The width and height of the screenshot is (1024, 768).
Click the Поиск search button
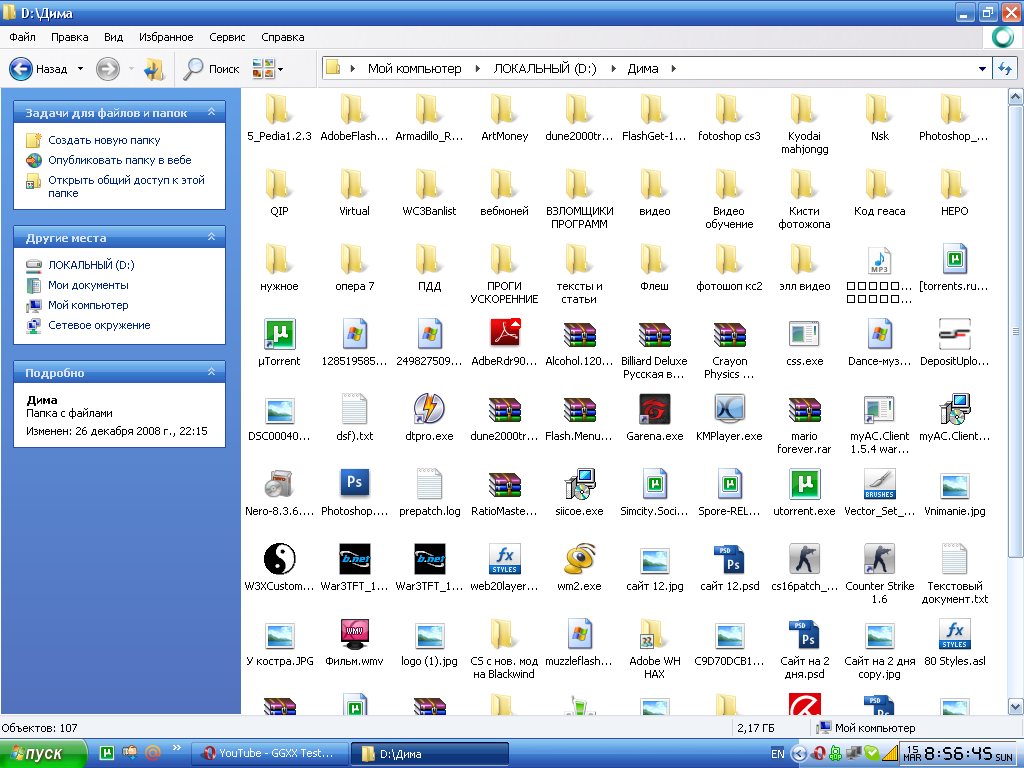pos(211,69)
